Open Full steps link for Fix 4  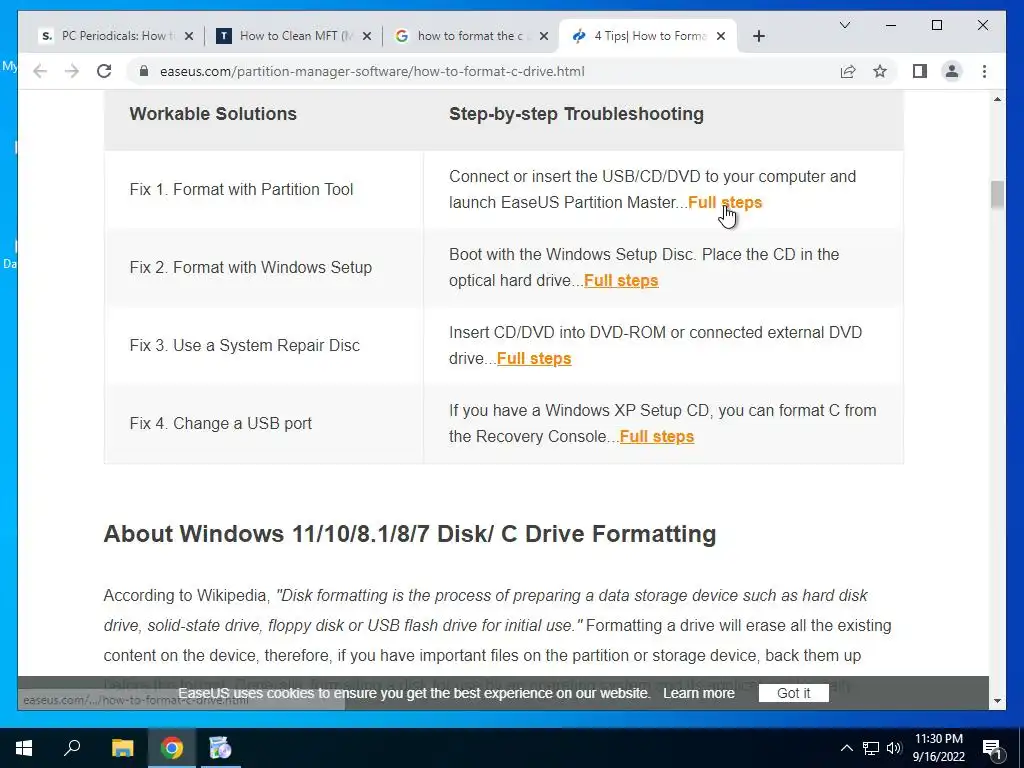[657, 436]
